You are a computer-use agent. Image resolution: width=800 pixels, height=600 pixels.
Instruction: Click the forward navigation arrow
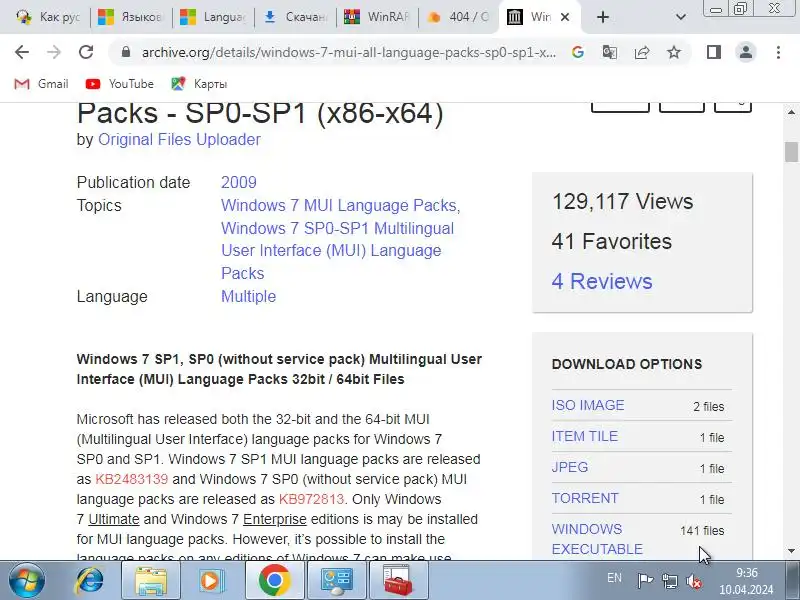point(54,52)
